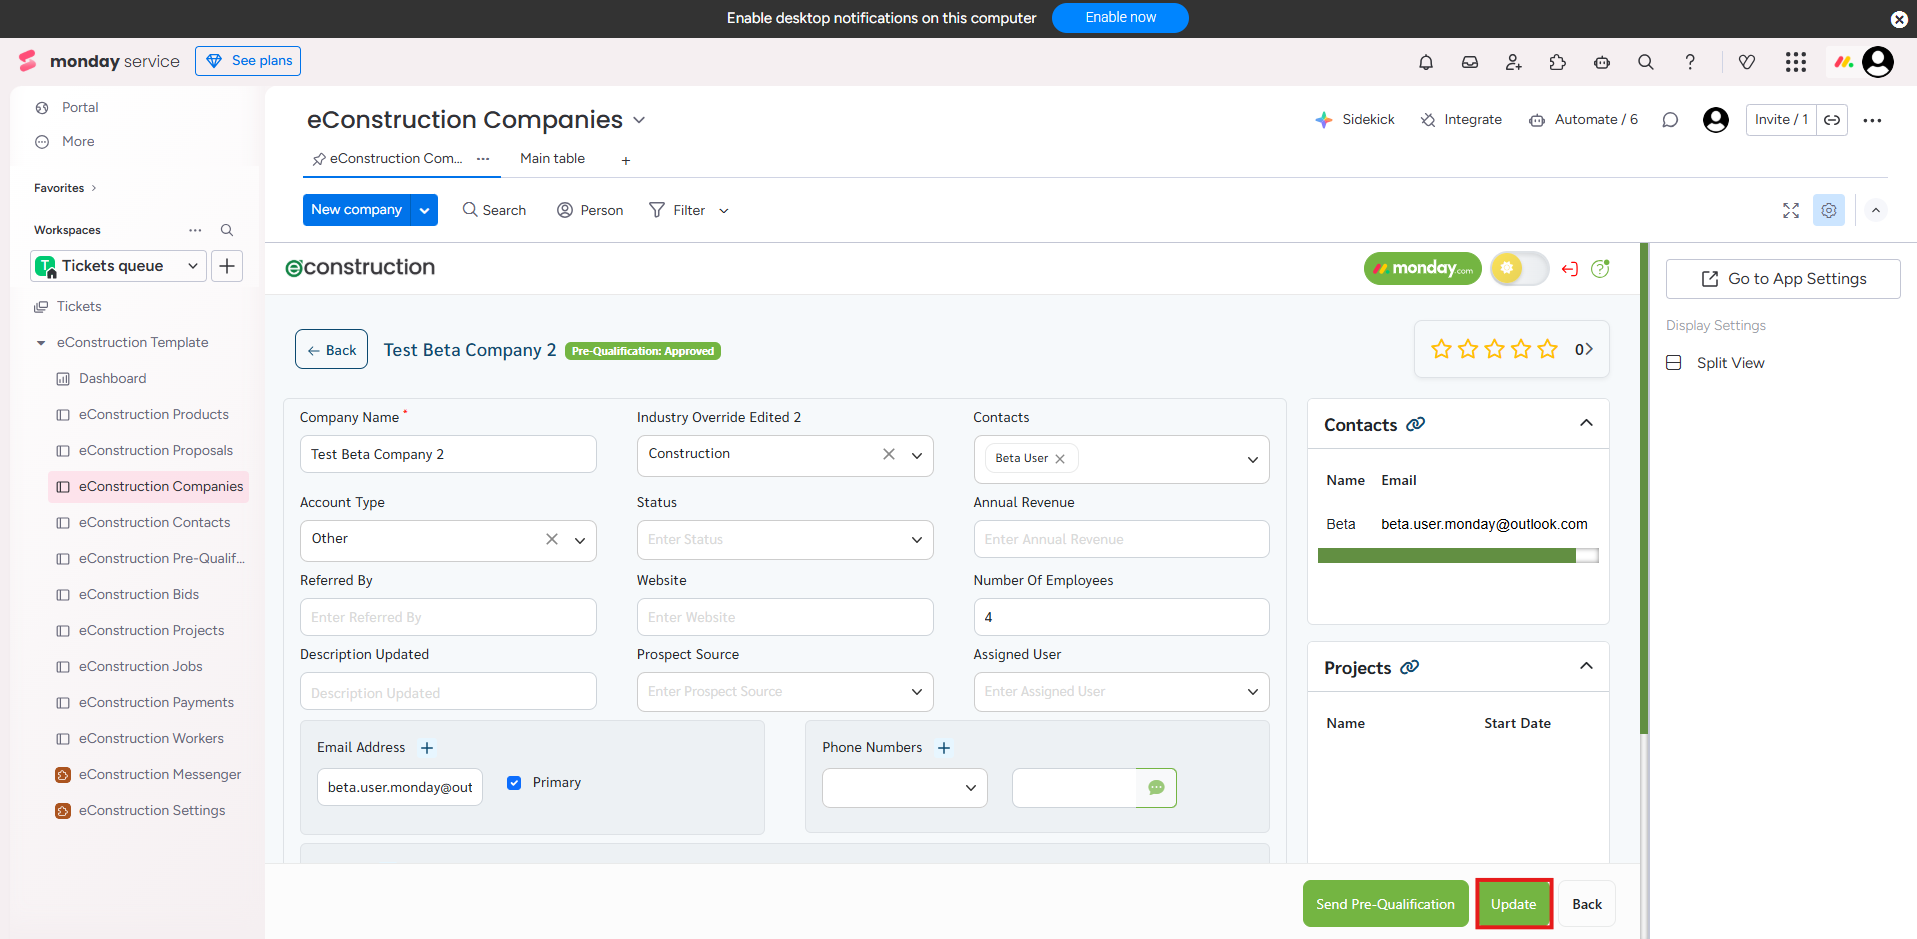This screenshot has height=939, width=1917.
Task: Open the apps marketplace puzzle icon
Action: pyautogui.click(x=1557, y=62)
